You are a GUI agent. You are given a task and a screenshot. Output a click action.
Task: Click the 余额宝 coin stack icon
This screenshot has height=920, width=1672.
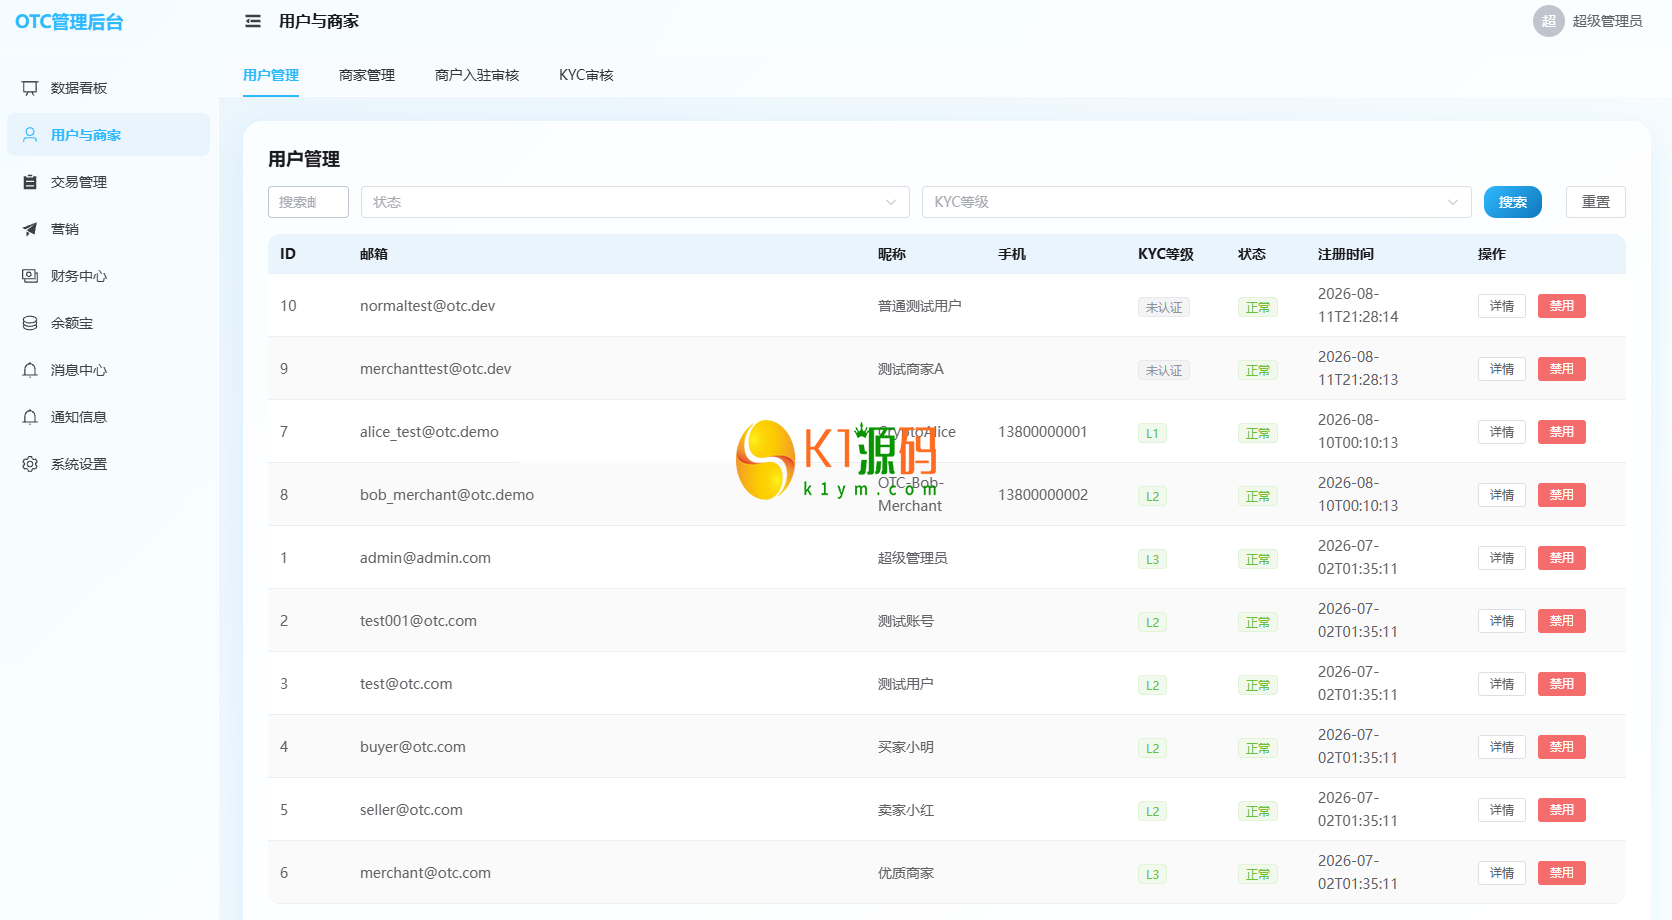coord(30,323)
